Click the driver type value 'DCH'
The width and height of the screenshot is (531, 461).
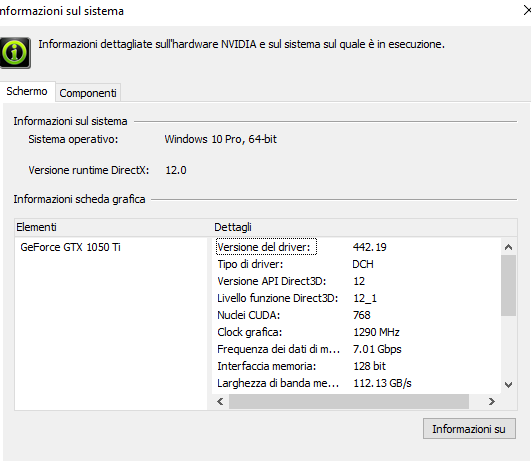tap(363, 264)
